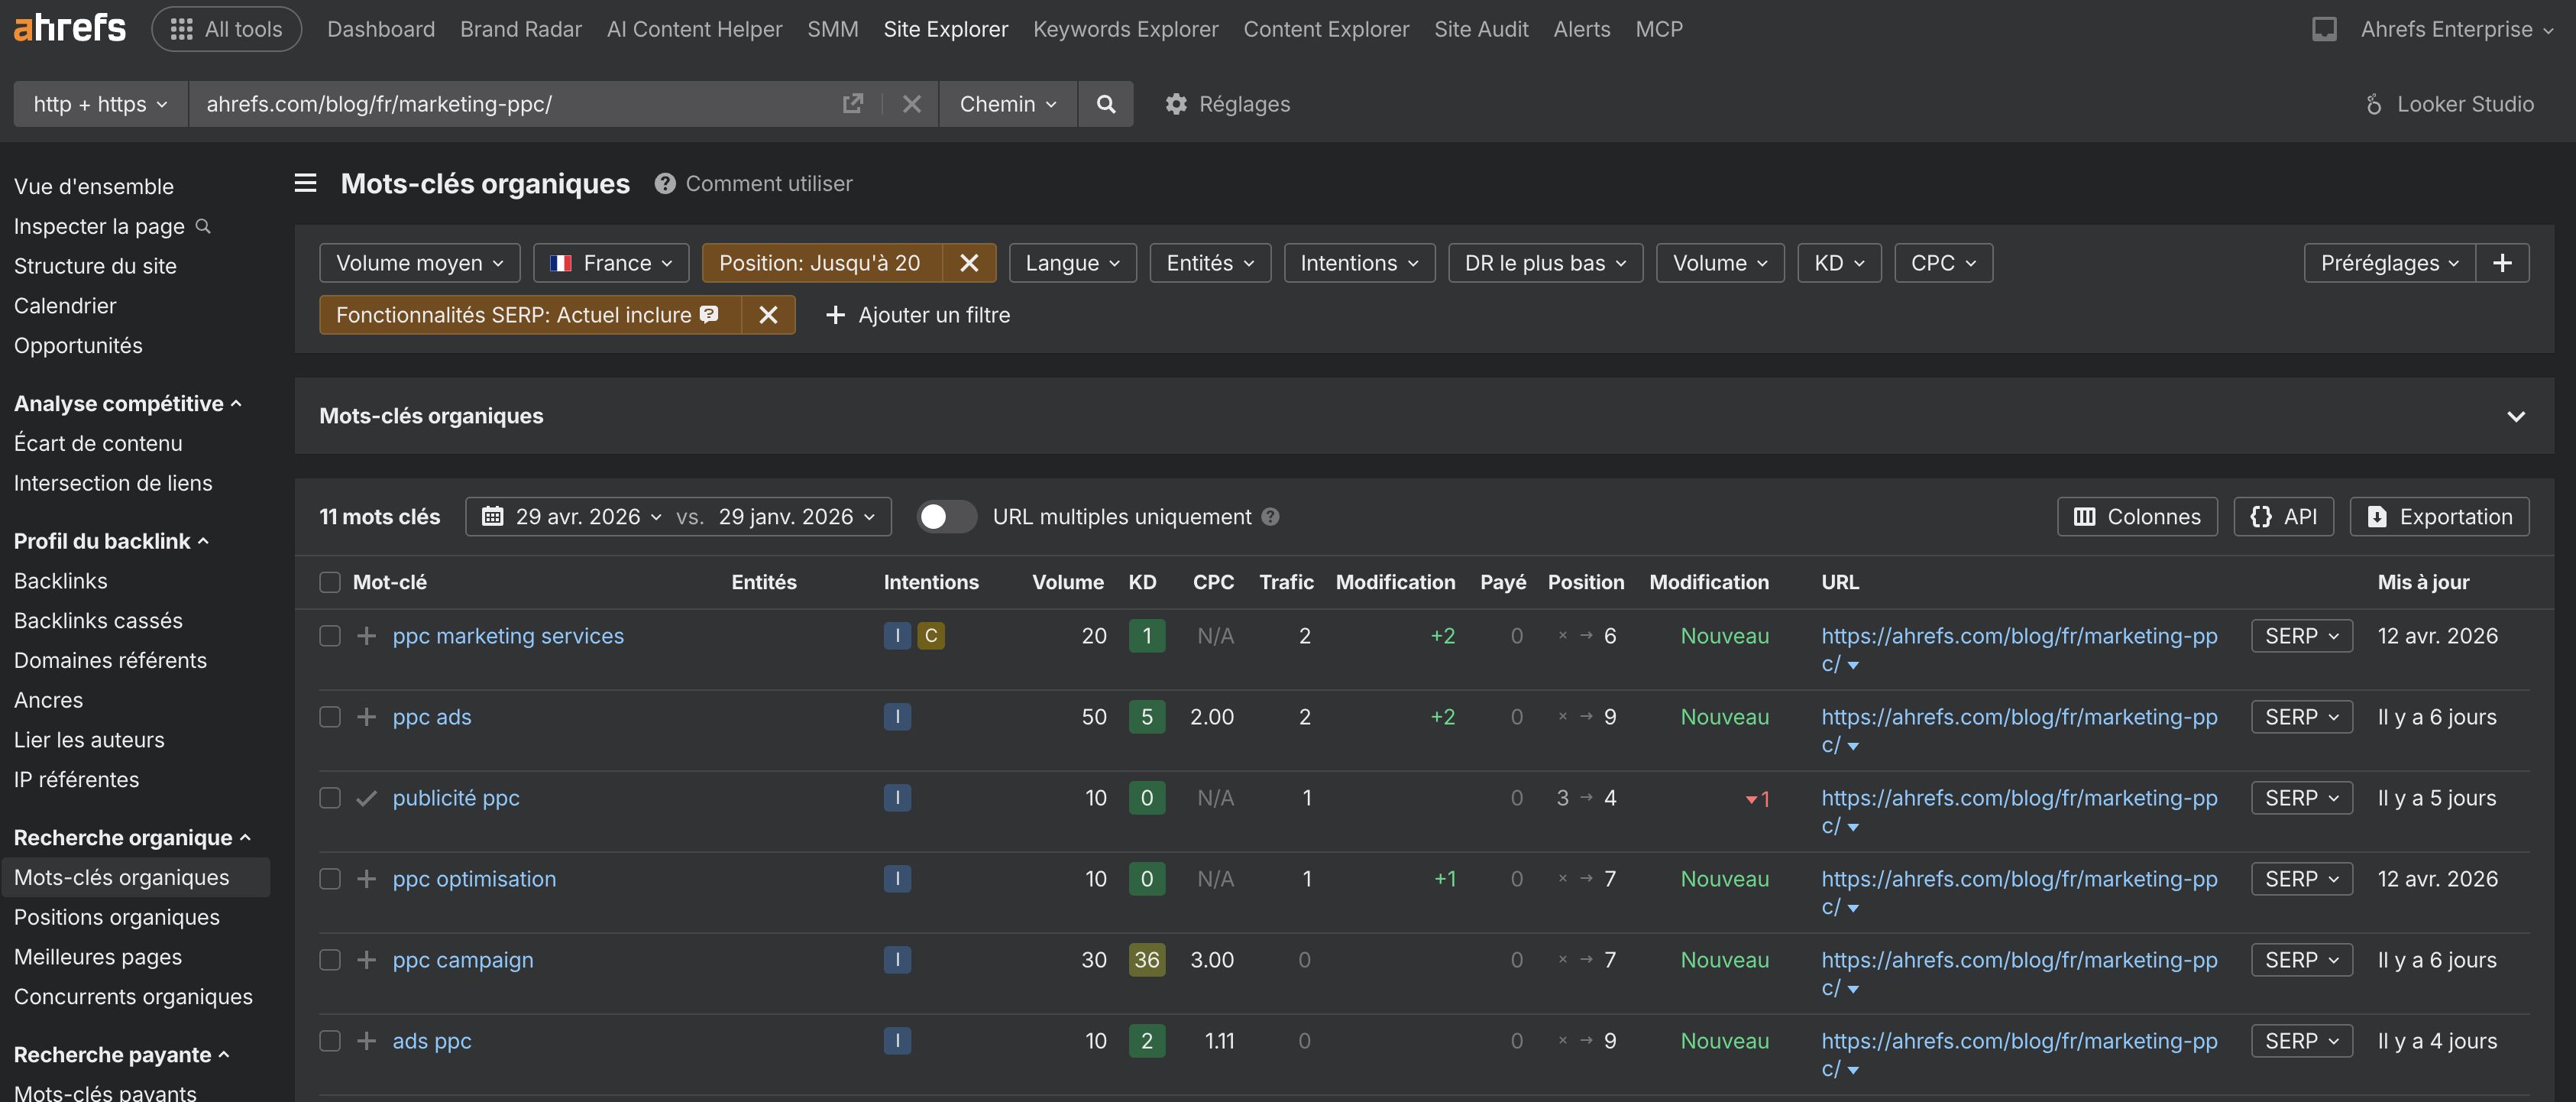Sort by the Trafic column header
2576x1102 pixels.
[x=1286, y=582]
